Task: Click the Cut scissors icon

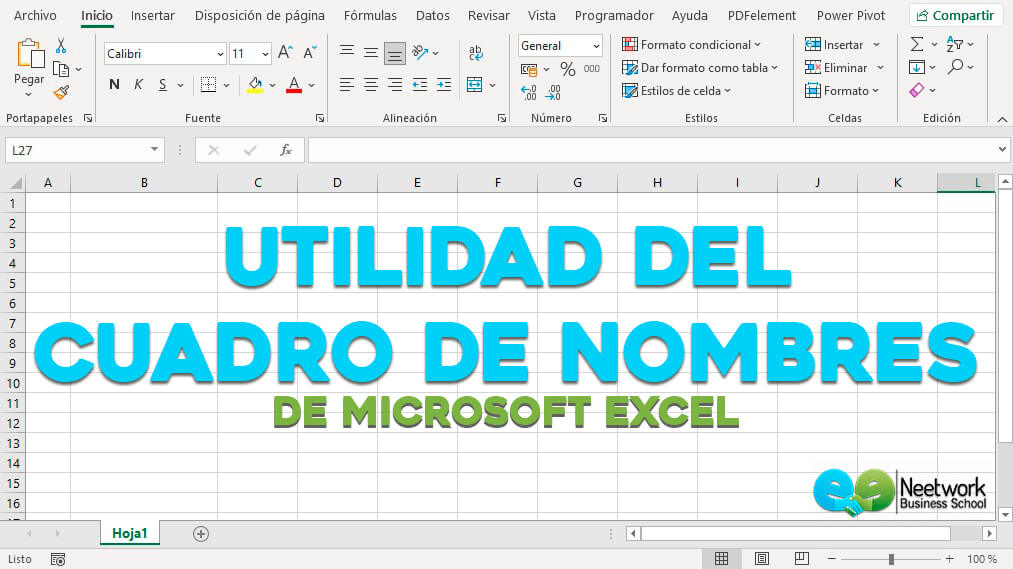Action: 61,45
